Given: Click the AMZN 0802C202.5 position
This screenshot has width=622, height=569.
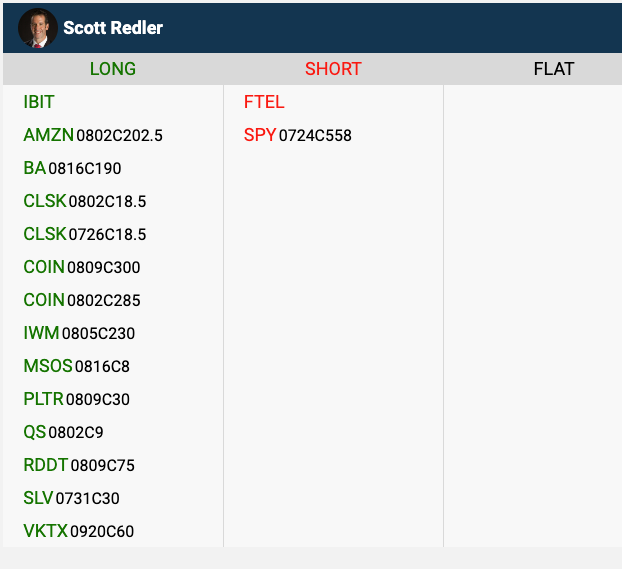Looking at the screenshot, I should point(92,135).
